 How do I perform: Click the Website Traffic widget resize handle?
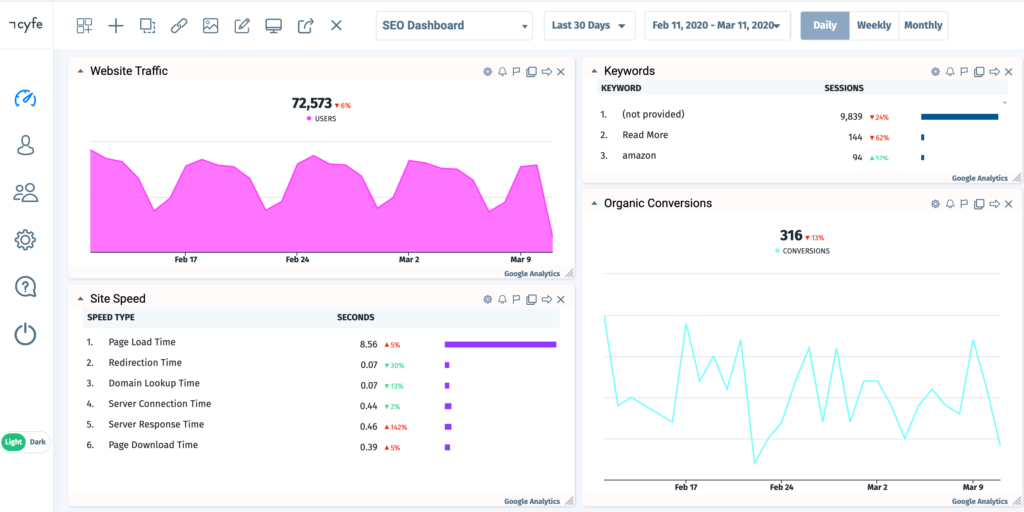(569, 274)
